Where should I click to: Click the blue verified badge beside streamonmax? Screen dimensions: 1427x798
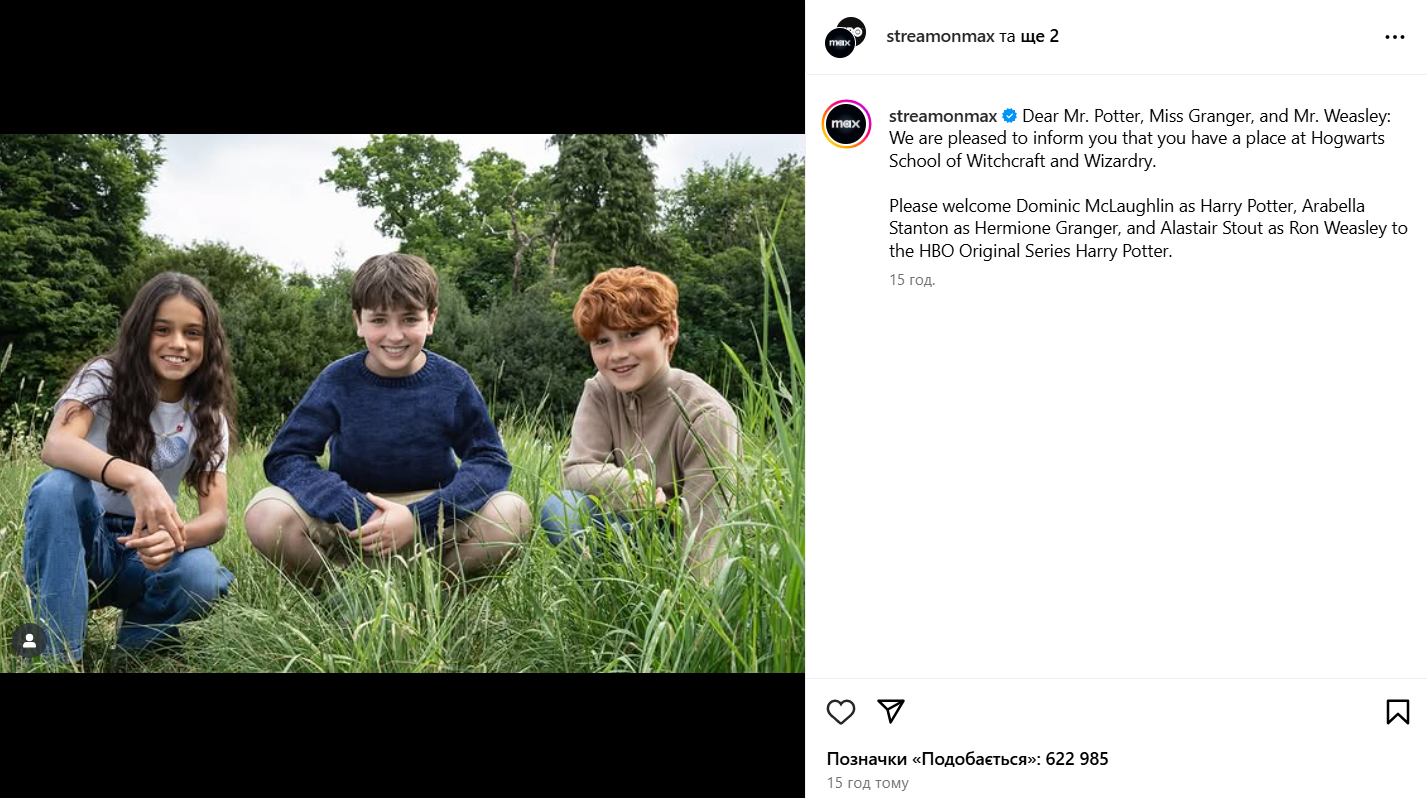pyautogui.click(x=1010, y=116)
